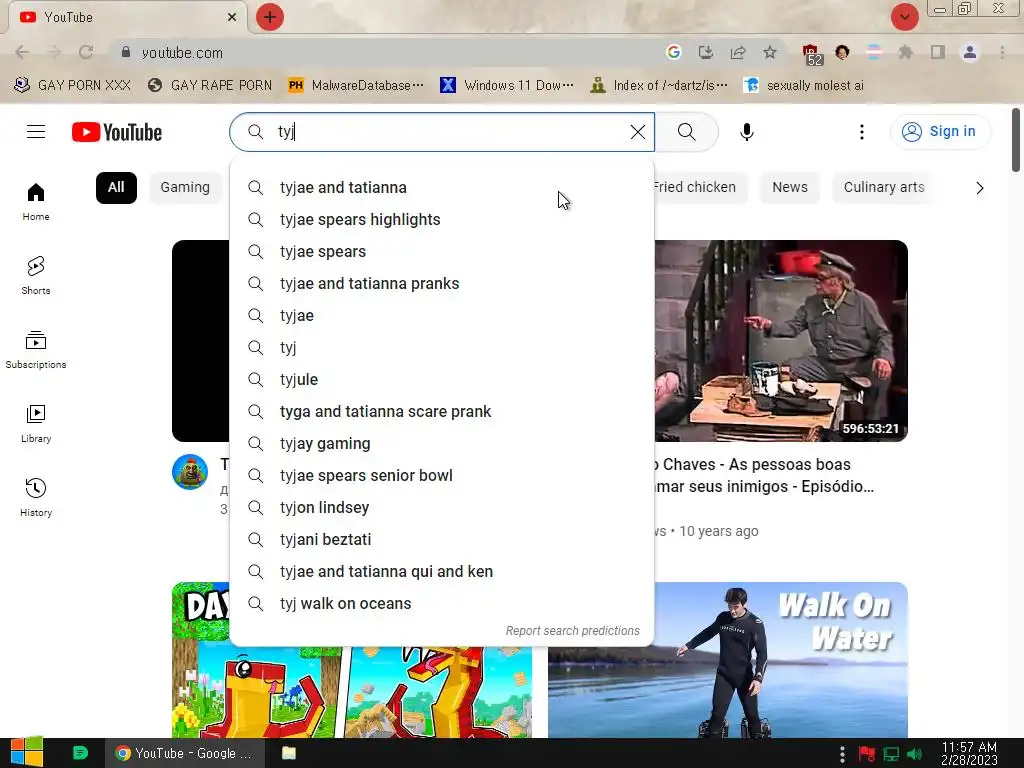
Task: Click the magnifier search submit button
Action: click(x=686, y=132)
